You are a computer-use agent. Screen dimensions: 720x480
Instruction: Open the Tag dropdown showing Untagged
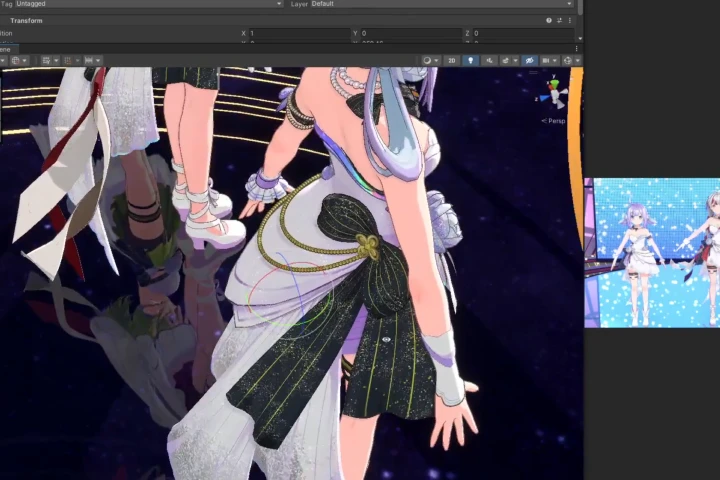(149, 4)
